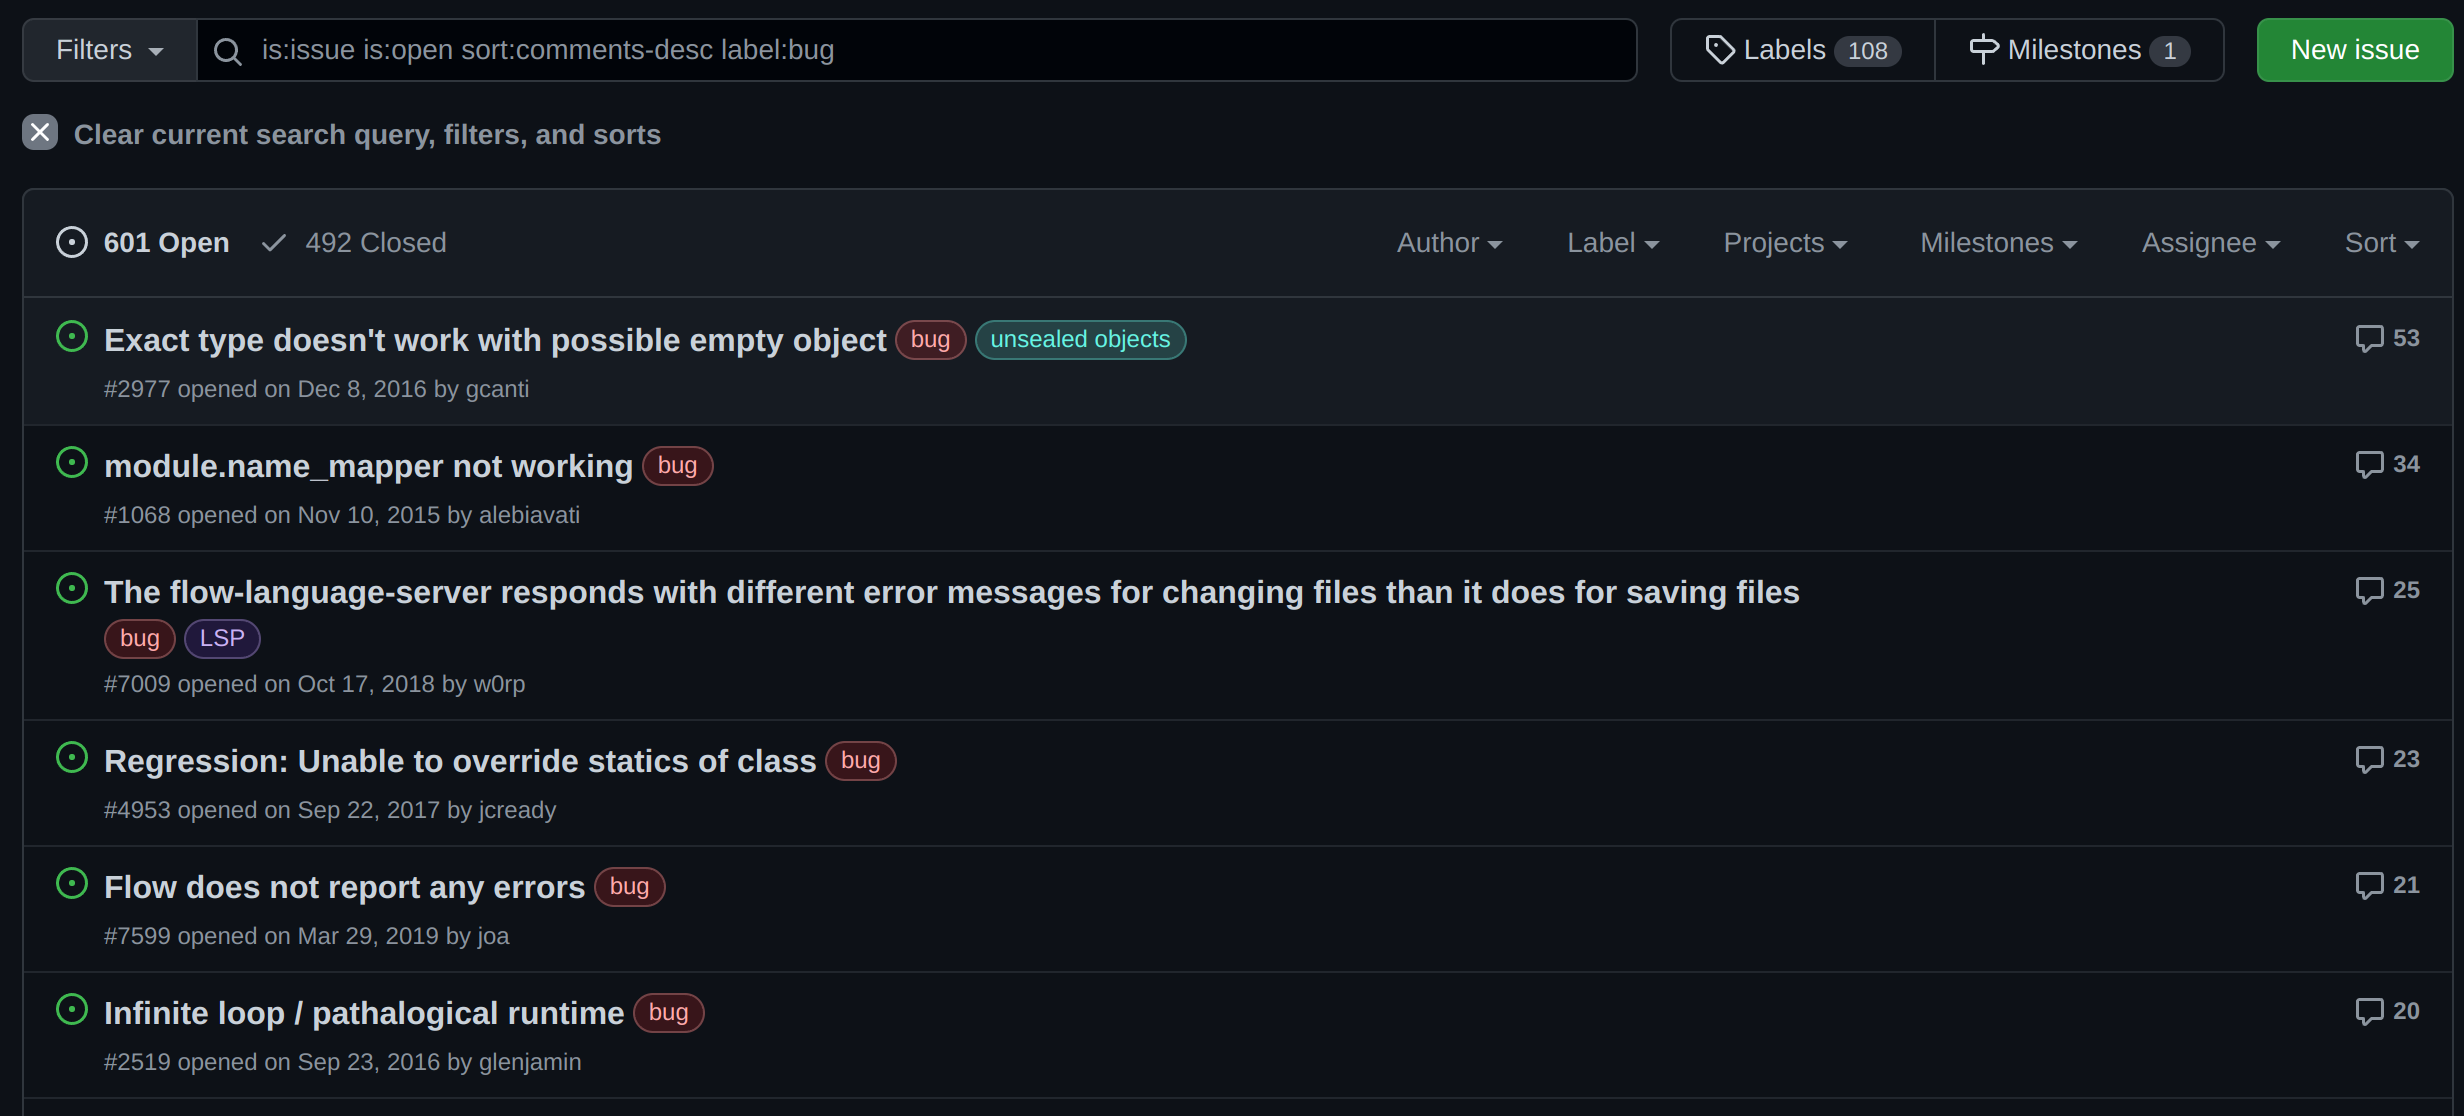Click open status icon for Infinite loop issue
This screenshot has width=2464, height=1116.
coord(72,1010)
